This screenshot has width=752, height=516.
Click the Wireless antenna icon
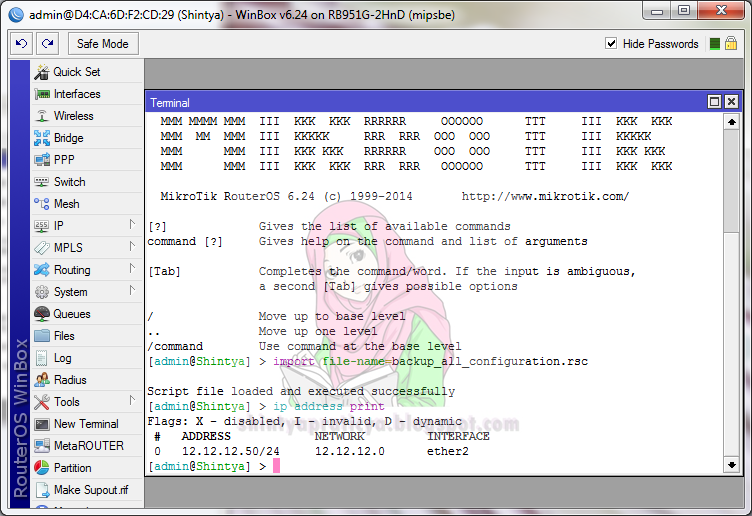[42, 116]
